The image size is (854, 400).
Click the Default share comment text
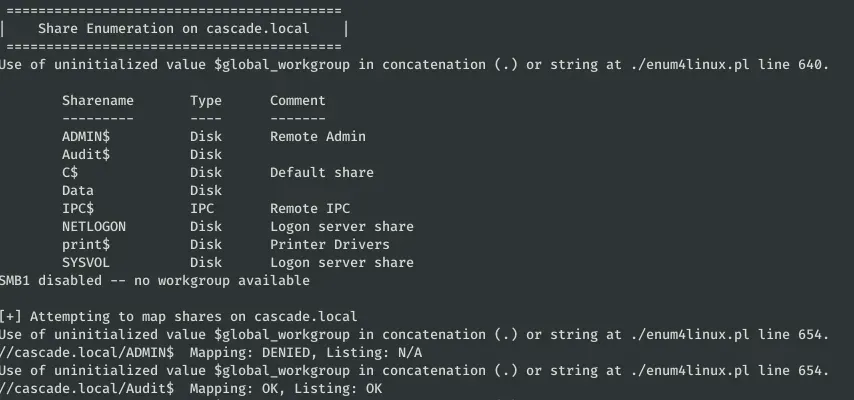click(x=322, y=173)
